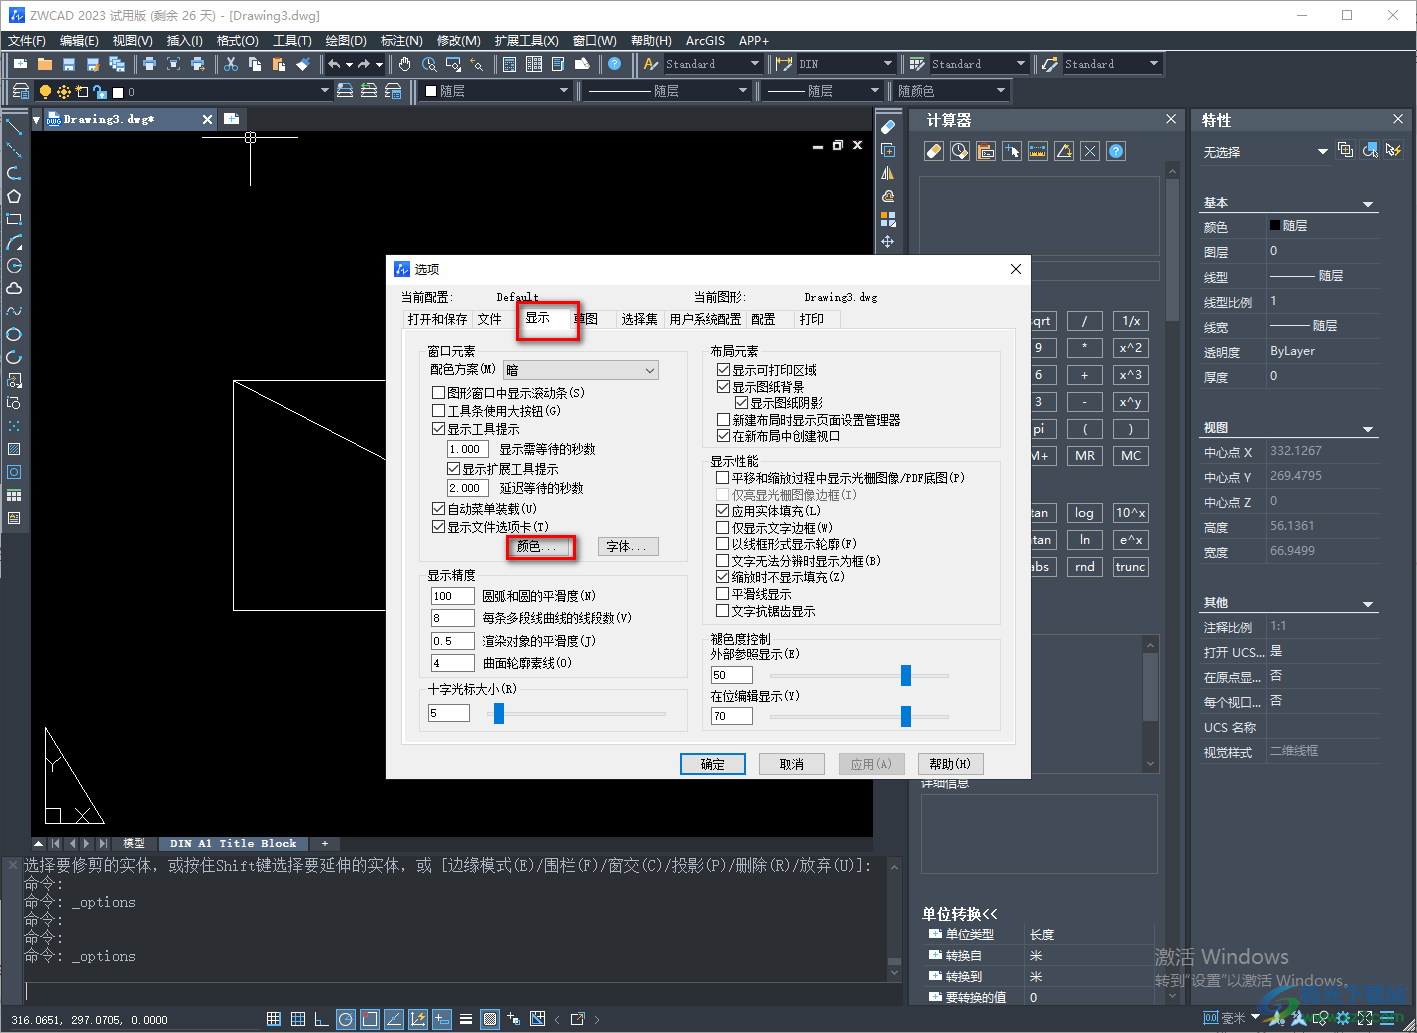Select the Polygon tool in left toolbar

point(14,196)
